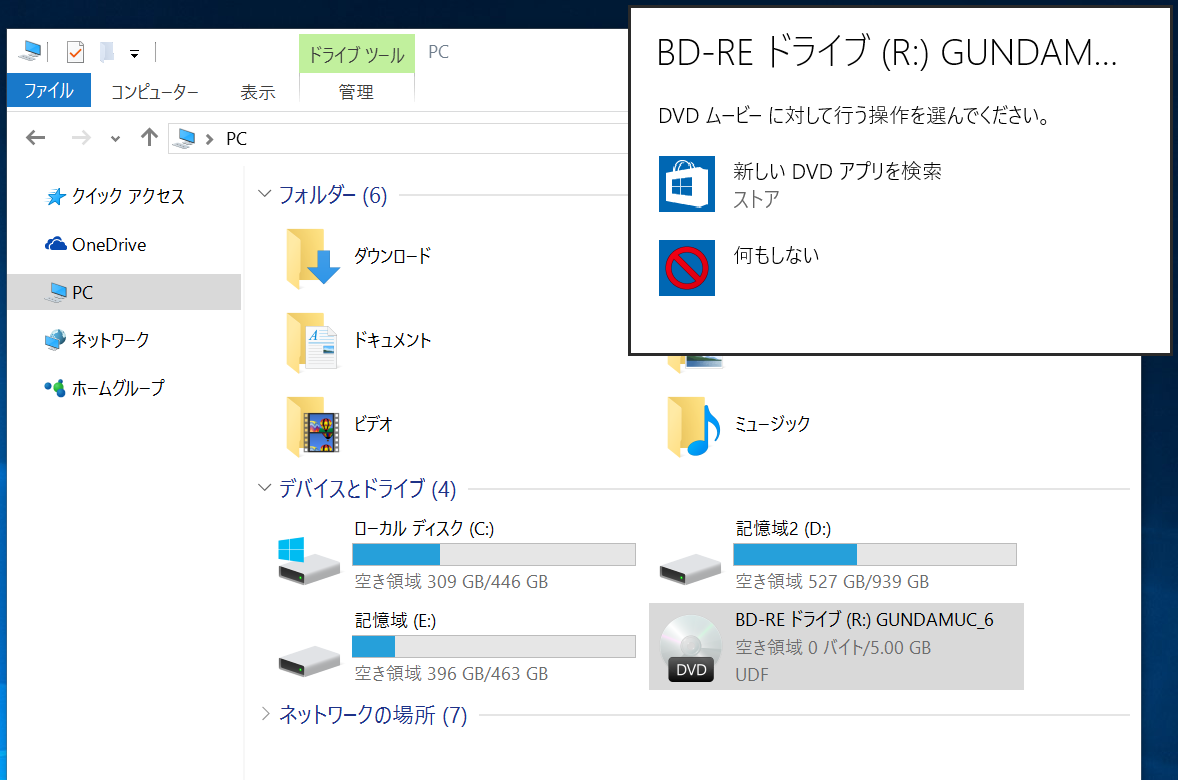The image size is (1178, 780).
Task: Expand the ネットワークの場所 (7) section
Action: (264, 714)
